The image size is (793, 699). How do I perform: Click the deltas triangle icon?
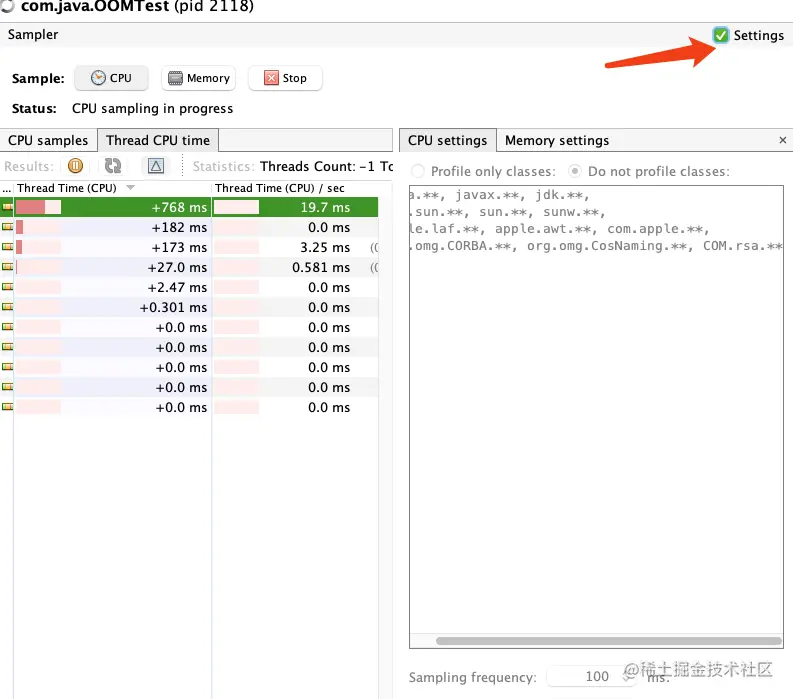point(156,166)
